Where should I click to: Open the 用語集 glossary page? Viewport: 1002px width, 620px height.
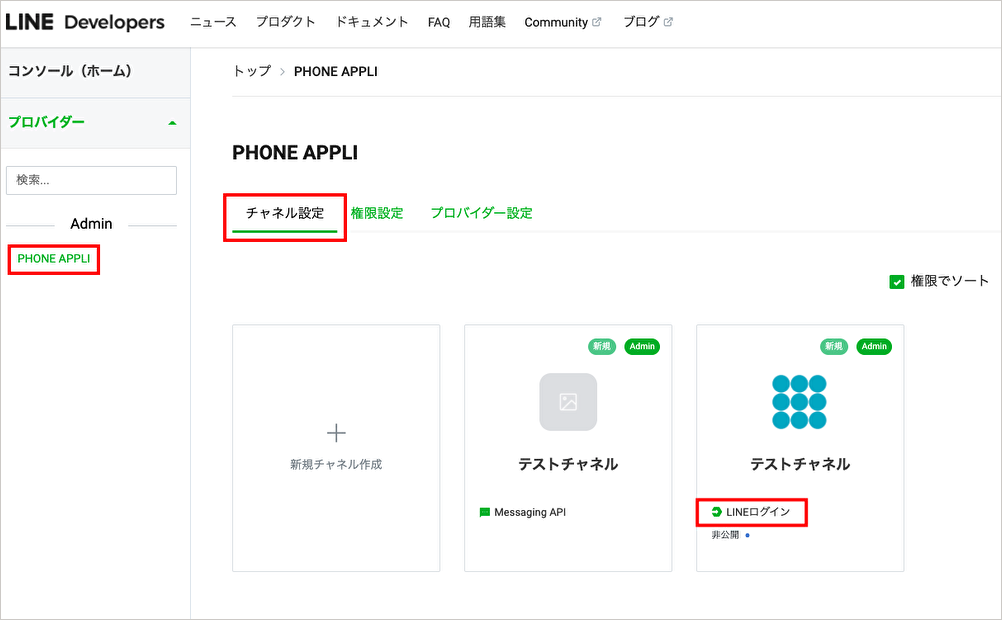click(487, 22)
